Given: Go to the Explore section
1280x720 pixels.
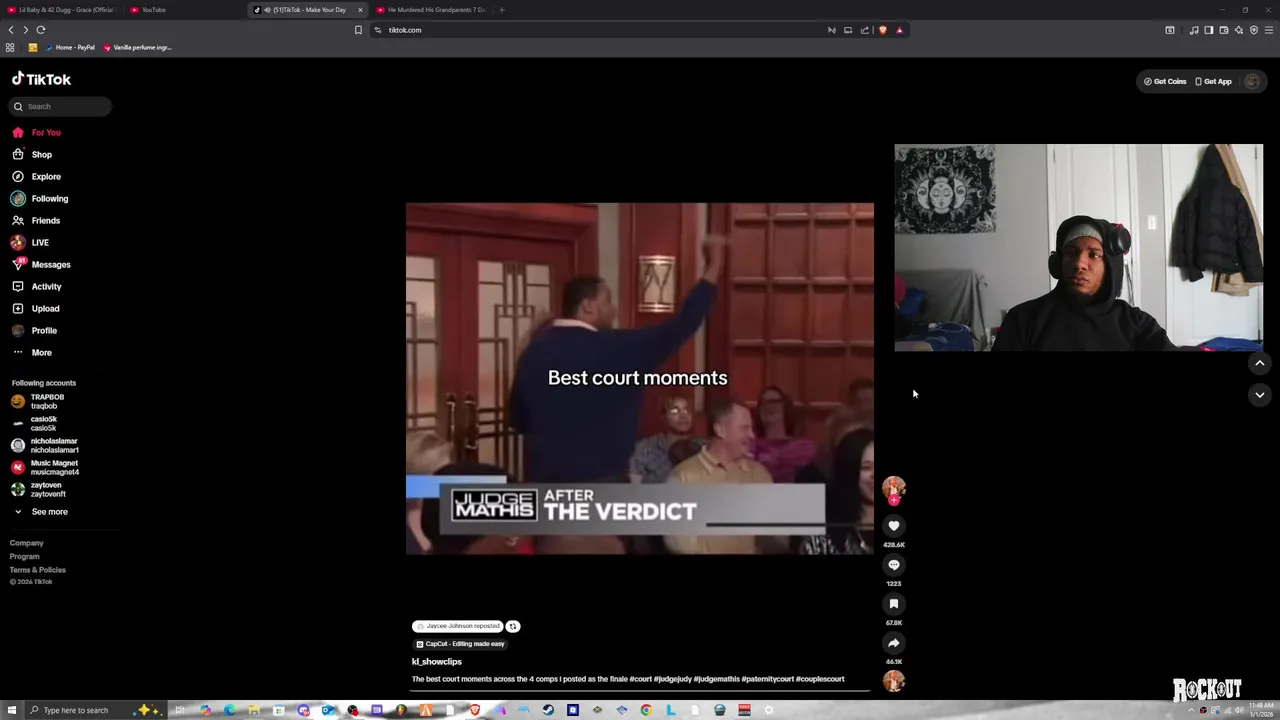Looking at the screenshot, I should click(x=37, y=176).
